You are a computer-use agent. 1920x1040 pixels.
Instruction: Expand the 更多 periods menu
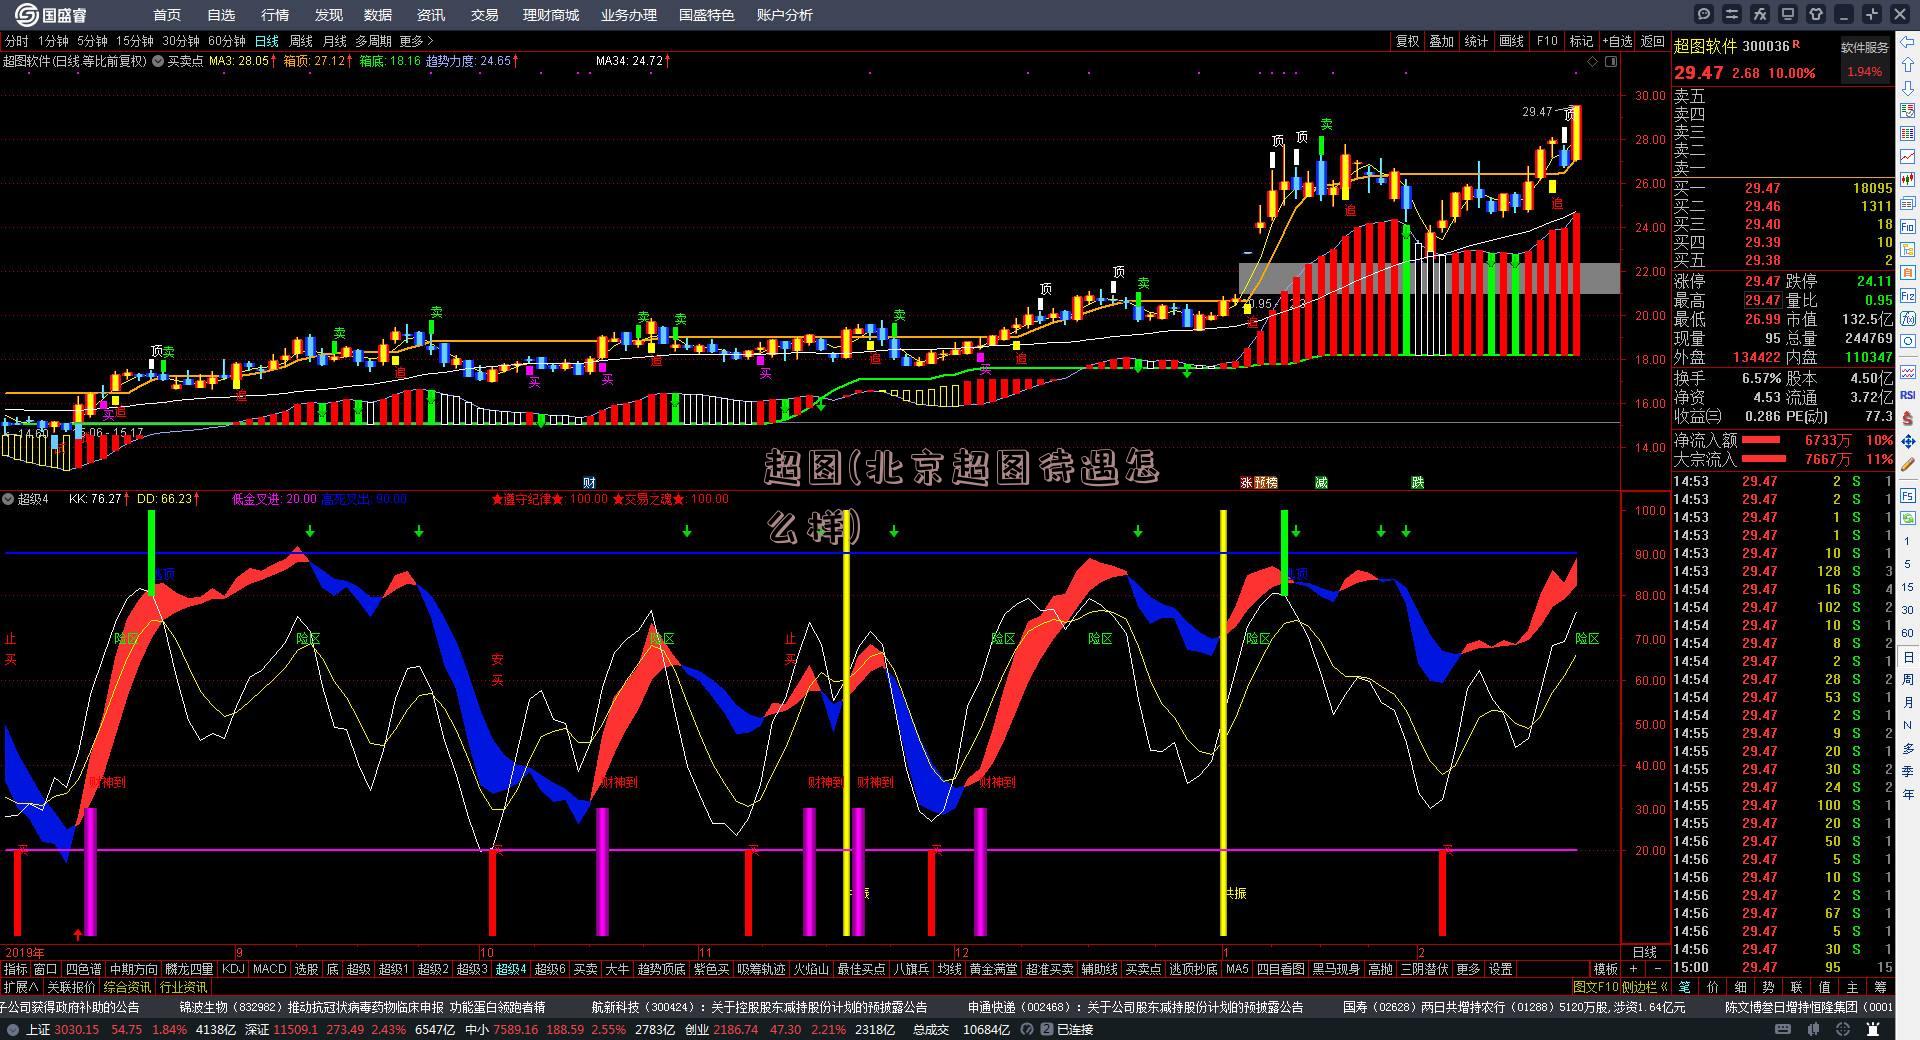coord(416,41)
